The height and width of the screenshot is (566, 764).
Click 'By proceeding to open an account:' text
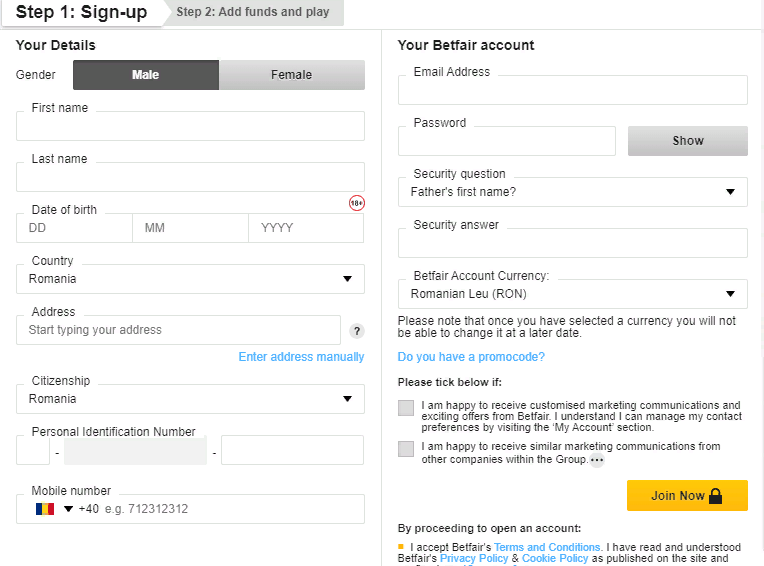pyautogui.click(x=489, y=528)
